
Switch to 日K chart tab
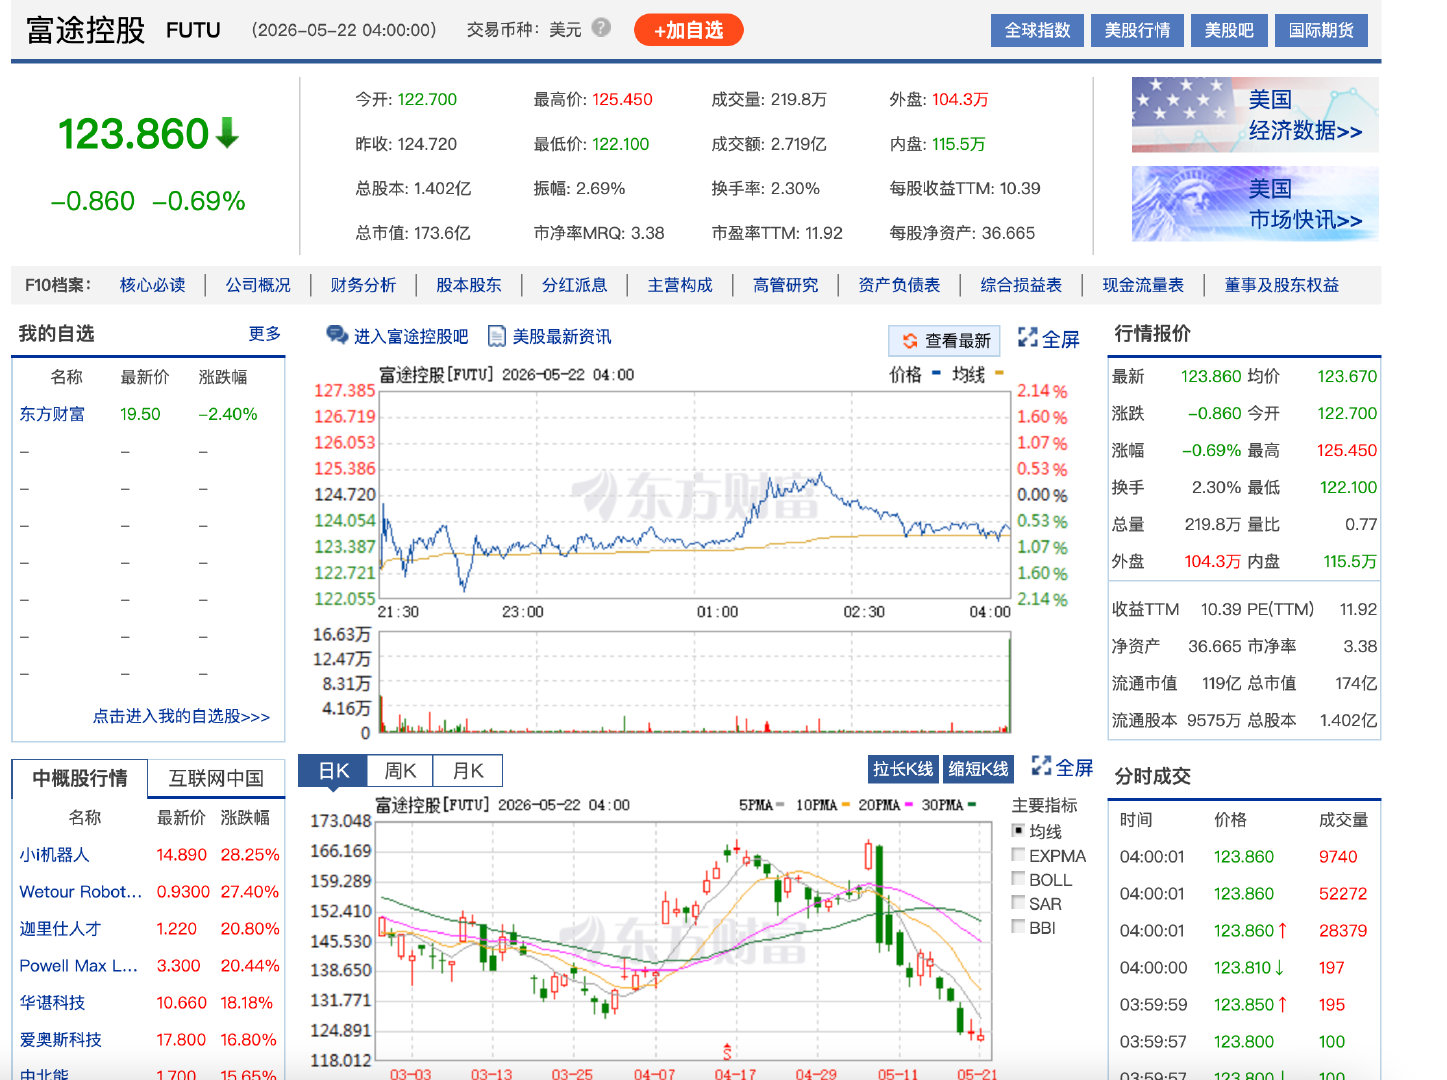333,771
